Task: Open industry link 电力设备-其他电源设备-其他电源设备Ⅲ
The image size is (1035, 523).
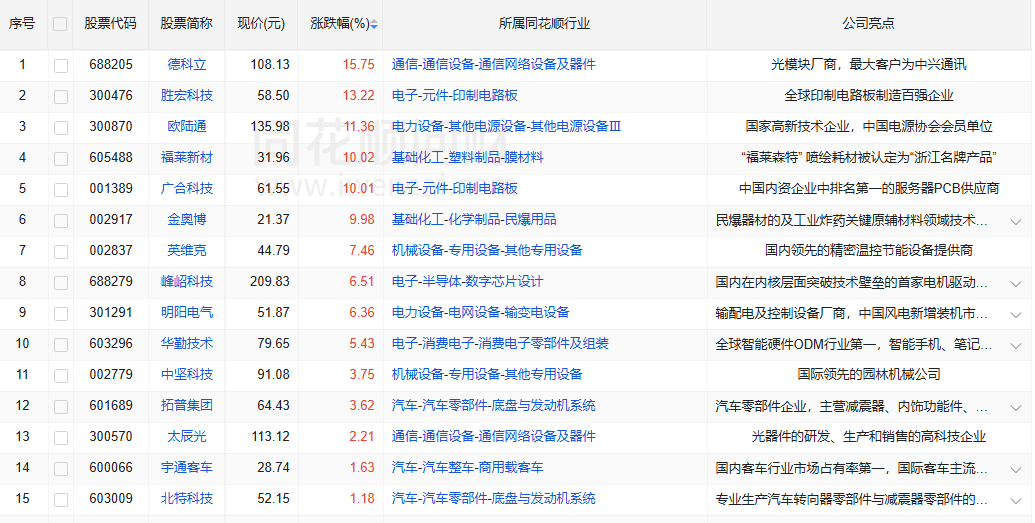Action: [506, 127]
